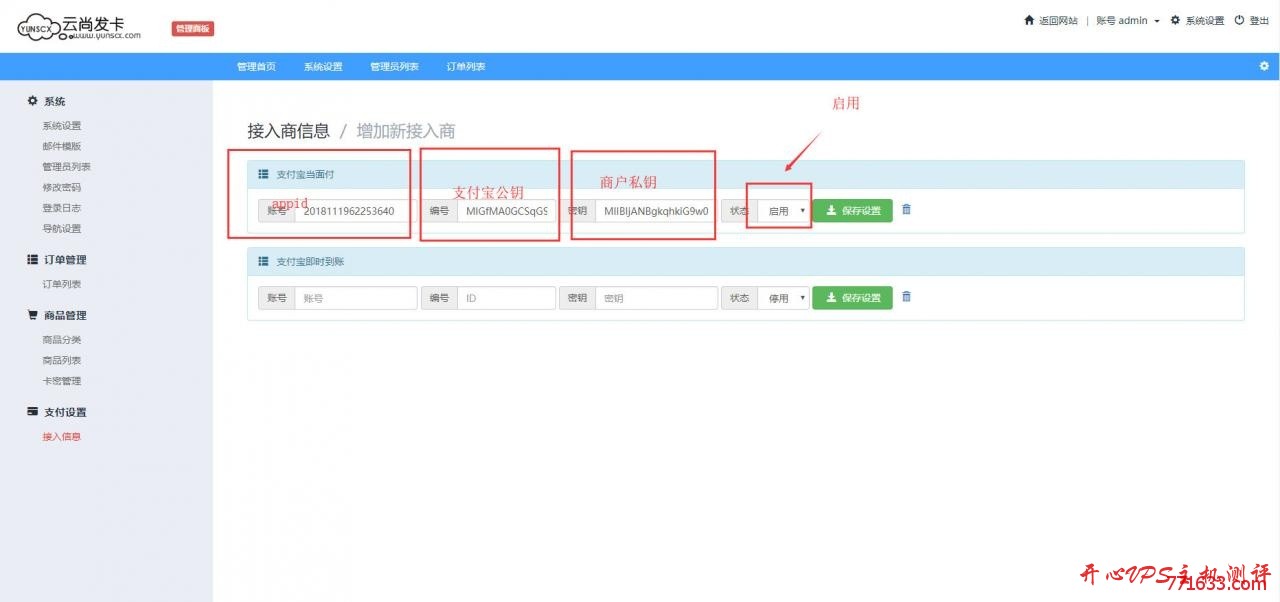
Task: Open 订单列表 in the blue navigation bar
Action: (x=466, y=67)
